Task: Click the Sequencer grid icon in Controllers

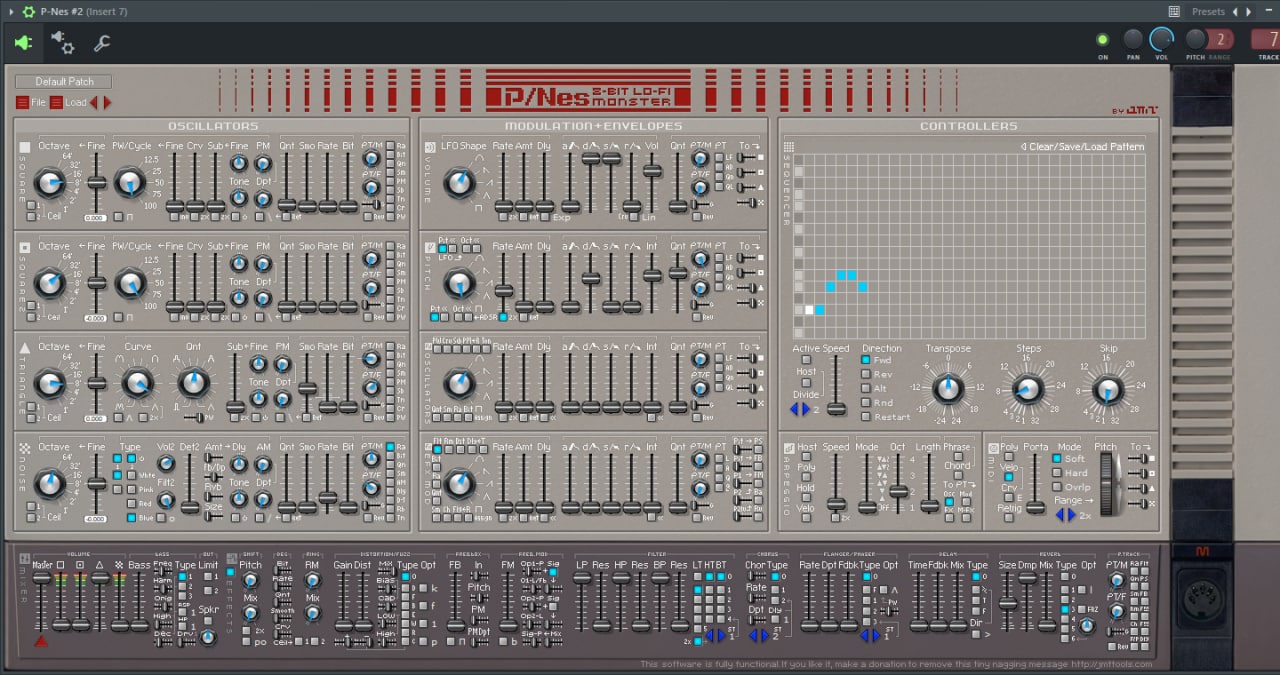Action: click(x=788, y=146)
